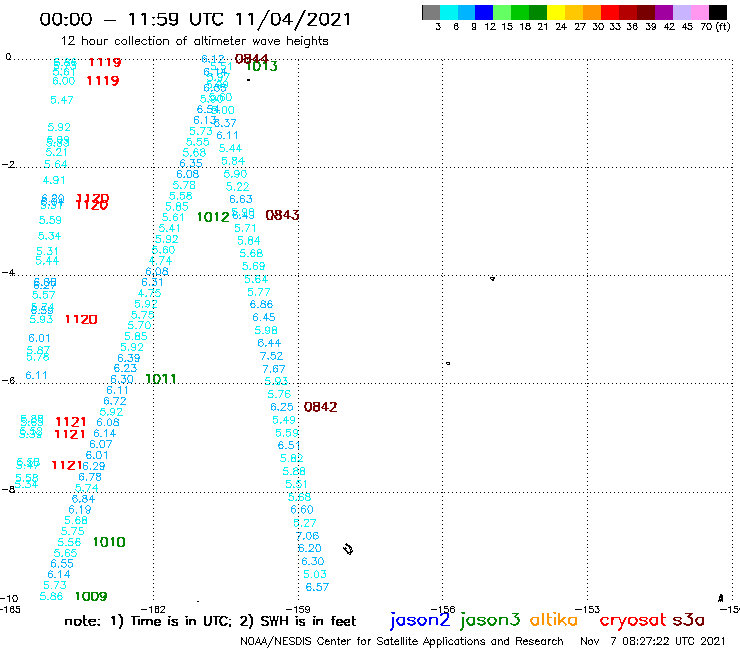Click the wave height value 4.91
The width and height of the screenshot is (740, 650).
[x=54, y=180]
